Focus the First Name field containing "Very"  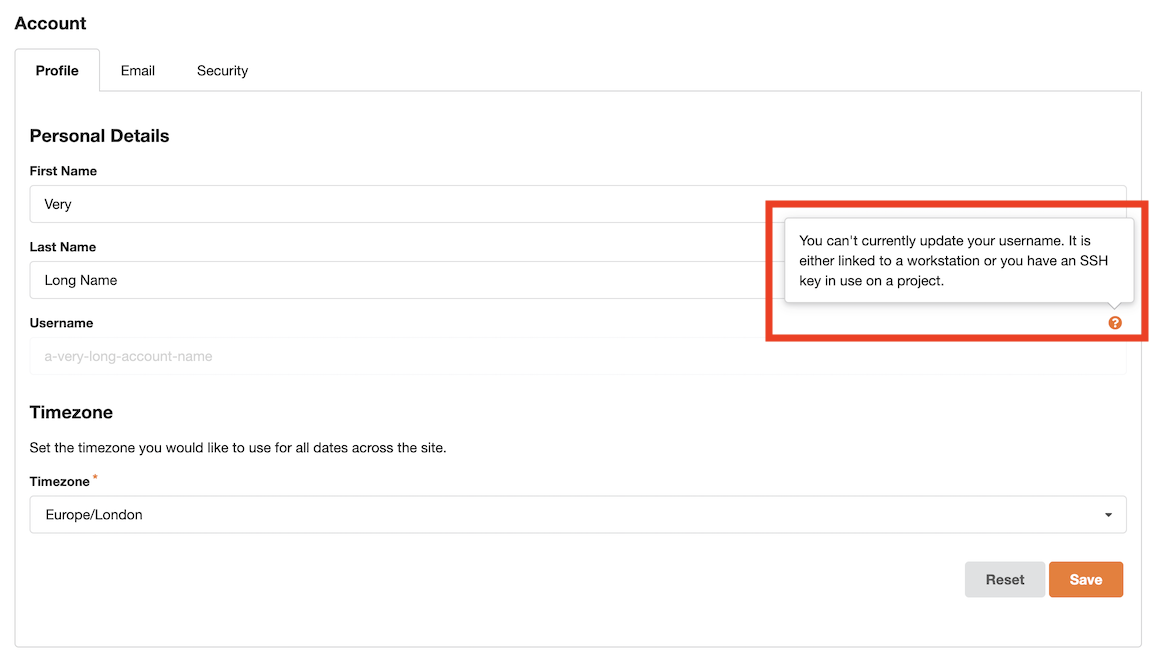[400, 204]
